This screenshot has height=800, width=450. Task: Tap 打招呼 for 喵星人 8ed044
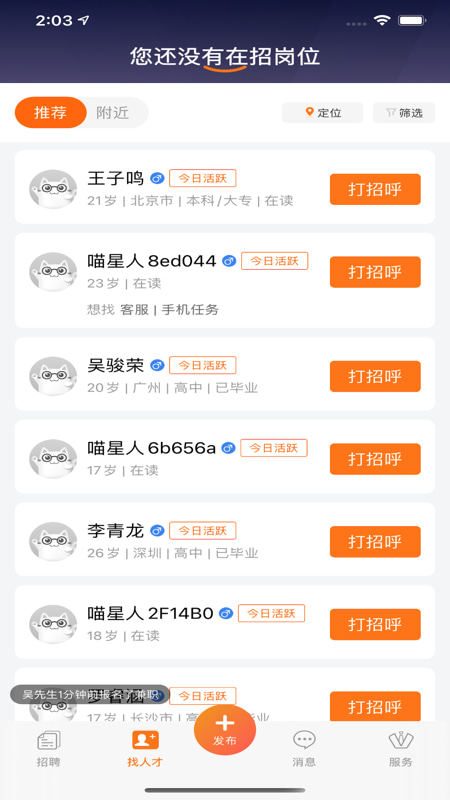point(375,272)
